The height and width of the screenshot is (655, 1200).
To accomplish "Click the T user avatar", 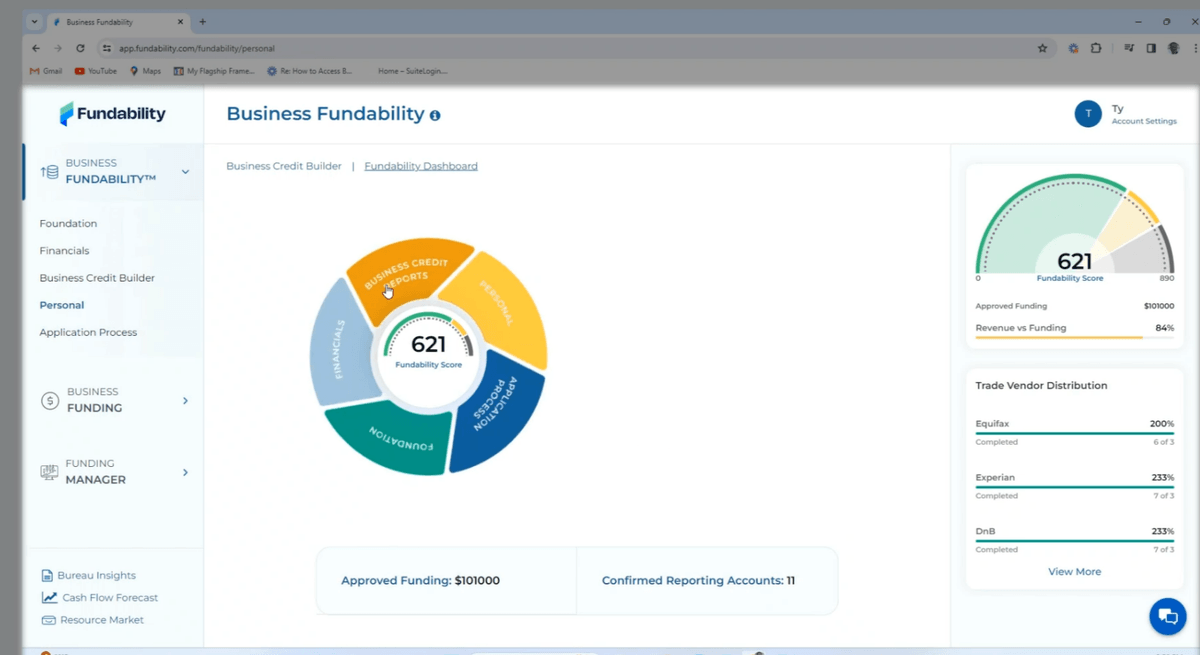I will pos(1088,114).
